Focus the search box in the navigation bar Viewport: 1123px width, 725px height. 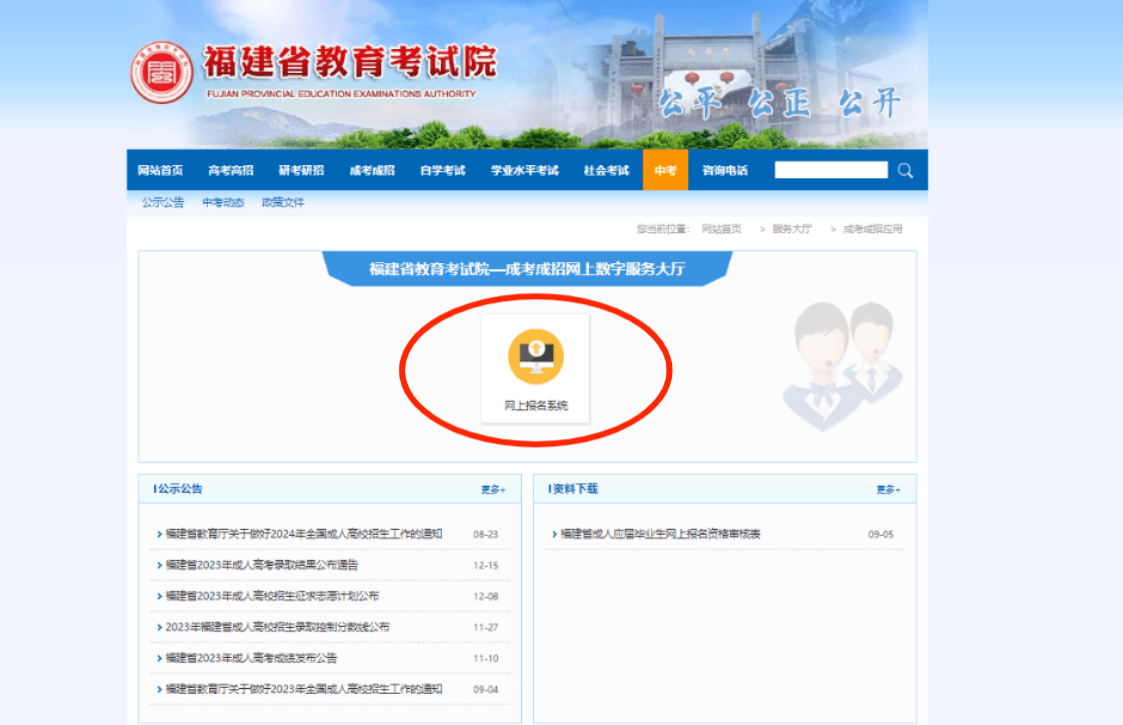[831, 170]
